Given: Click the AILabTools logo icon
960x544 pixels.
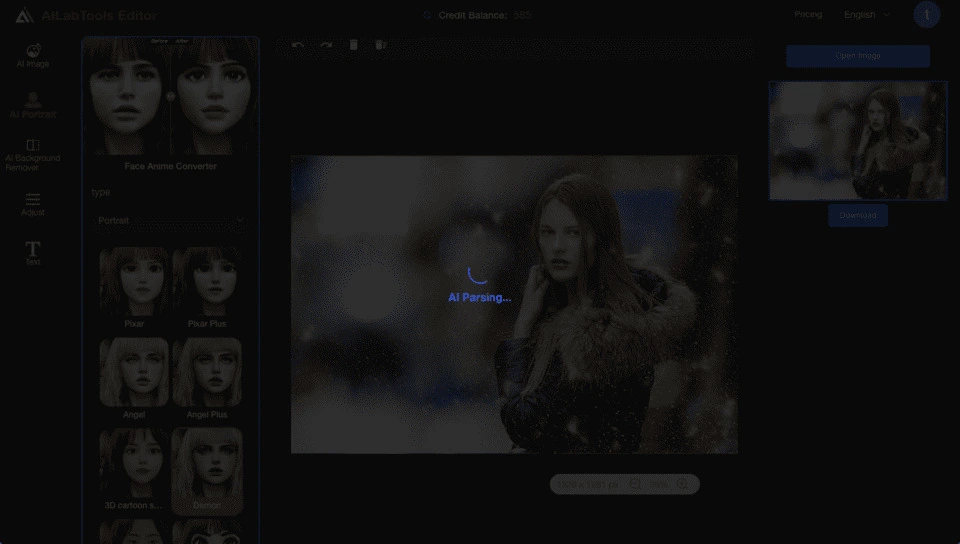Looking at the screenshot, I should (24, 15).
